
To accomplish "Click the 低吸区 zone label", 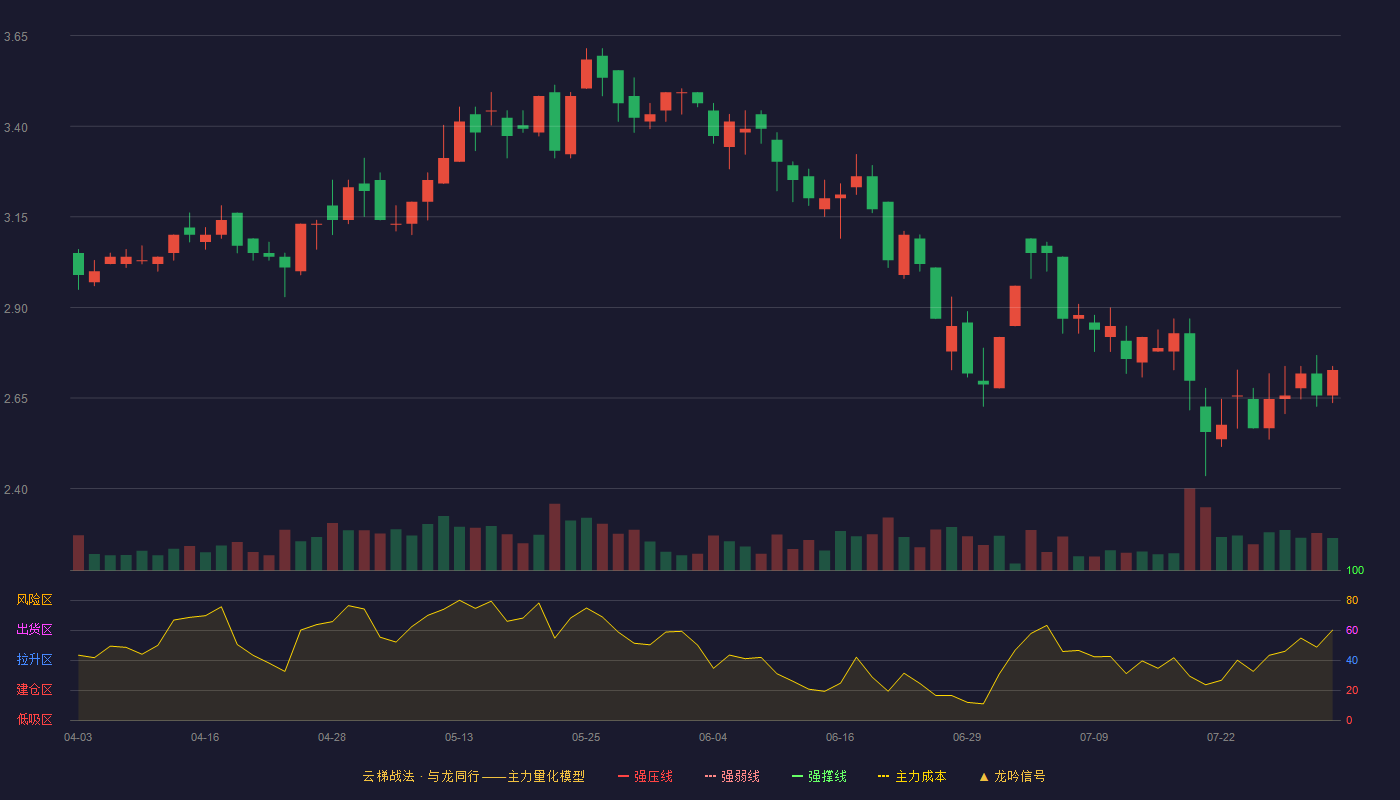I will coord(34,719).
